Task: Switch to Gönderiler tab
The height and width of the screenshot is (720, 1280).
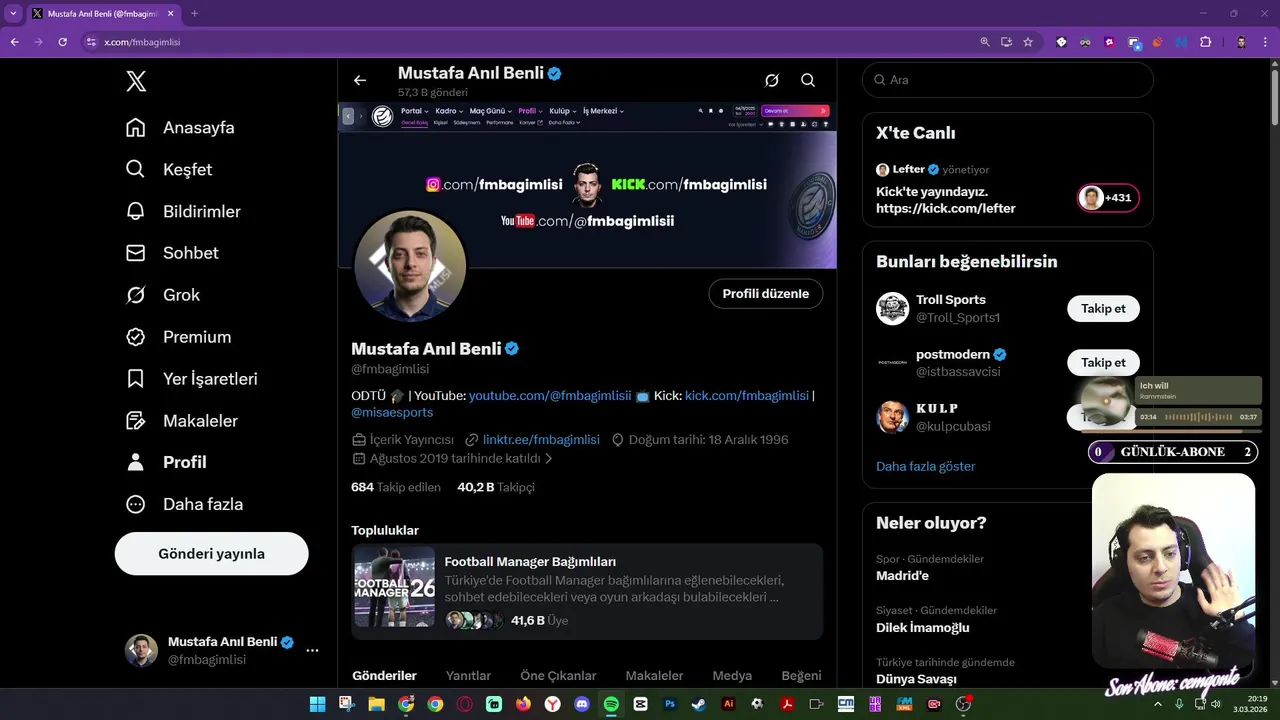Action: [385, 676]
